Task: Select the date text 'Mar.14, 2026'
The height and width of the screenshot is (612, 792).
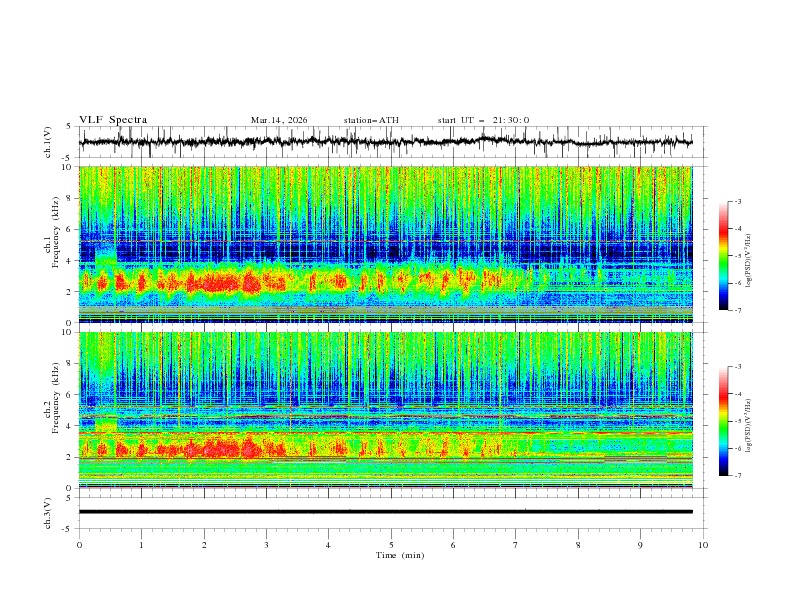Action: point(279,120)
